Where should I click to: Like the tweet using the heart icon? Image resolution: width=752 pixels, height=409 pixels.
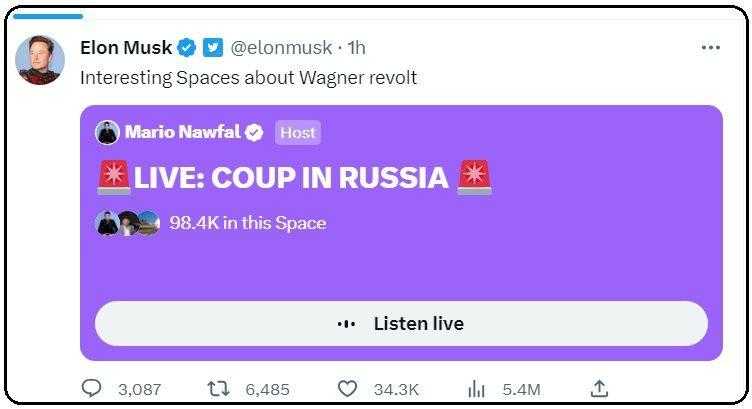[x=347, y=388]
